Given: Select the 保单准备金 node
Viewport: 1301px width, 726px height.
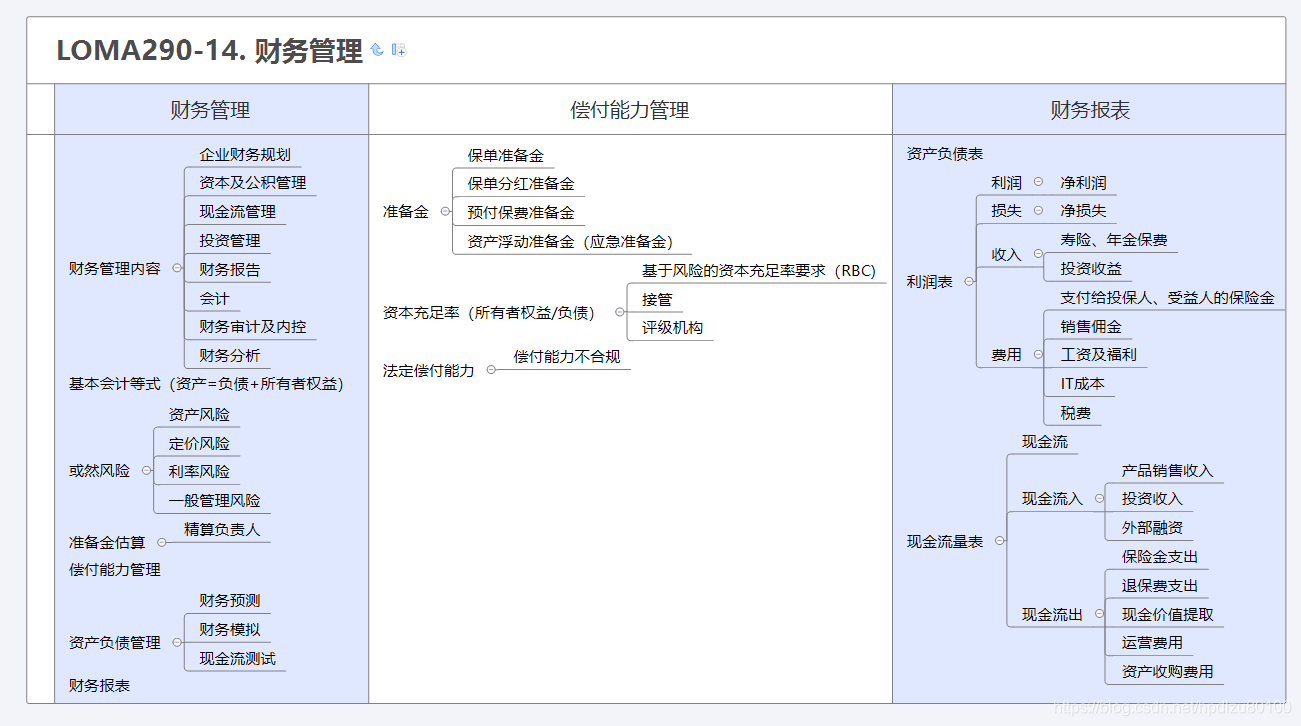Looking at the screenshot, I should [506, 156].
